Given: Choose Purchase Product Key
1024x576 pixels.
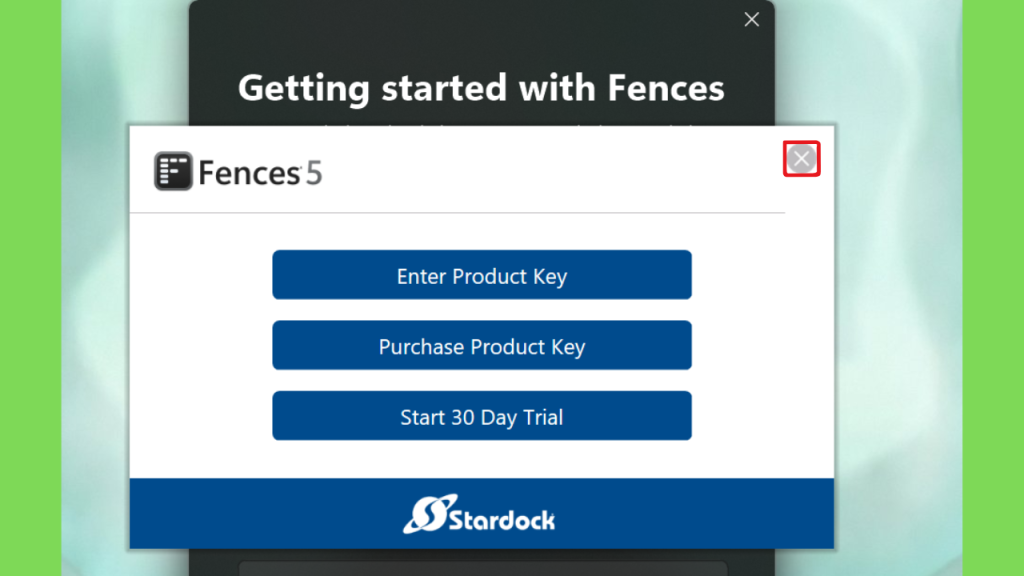Looking at the screenshot, I should [x=482, y=345].
